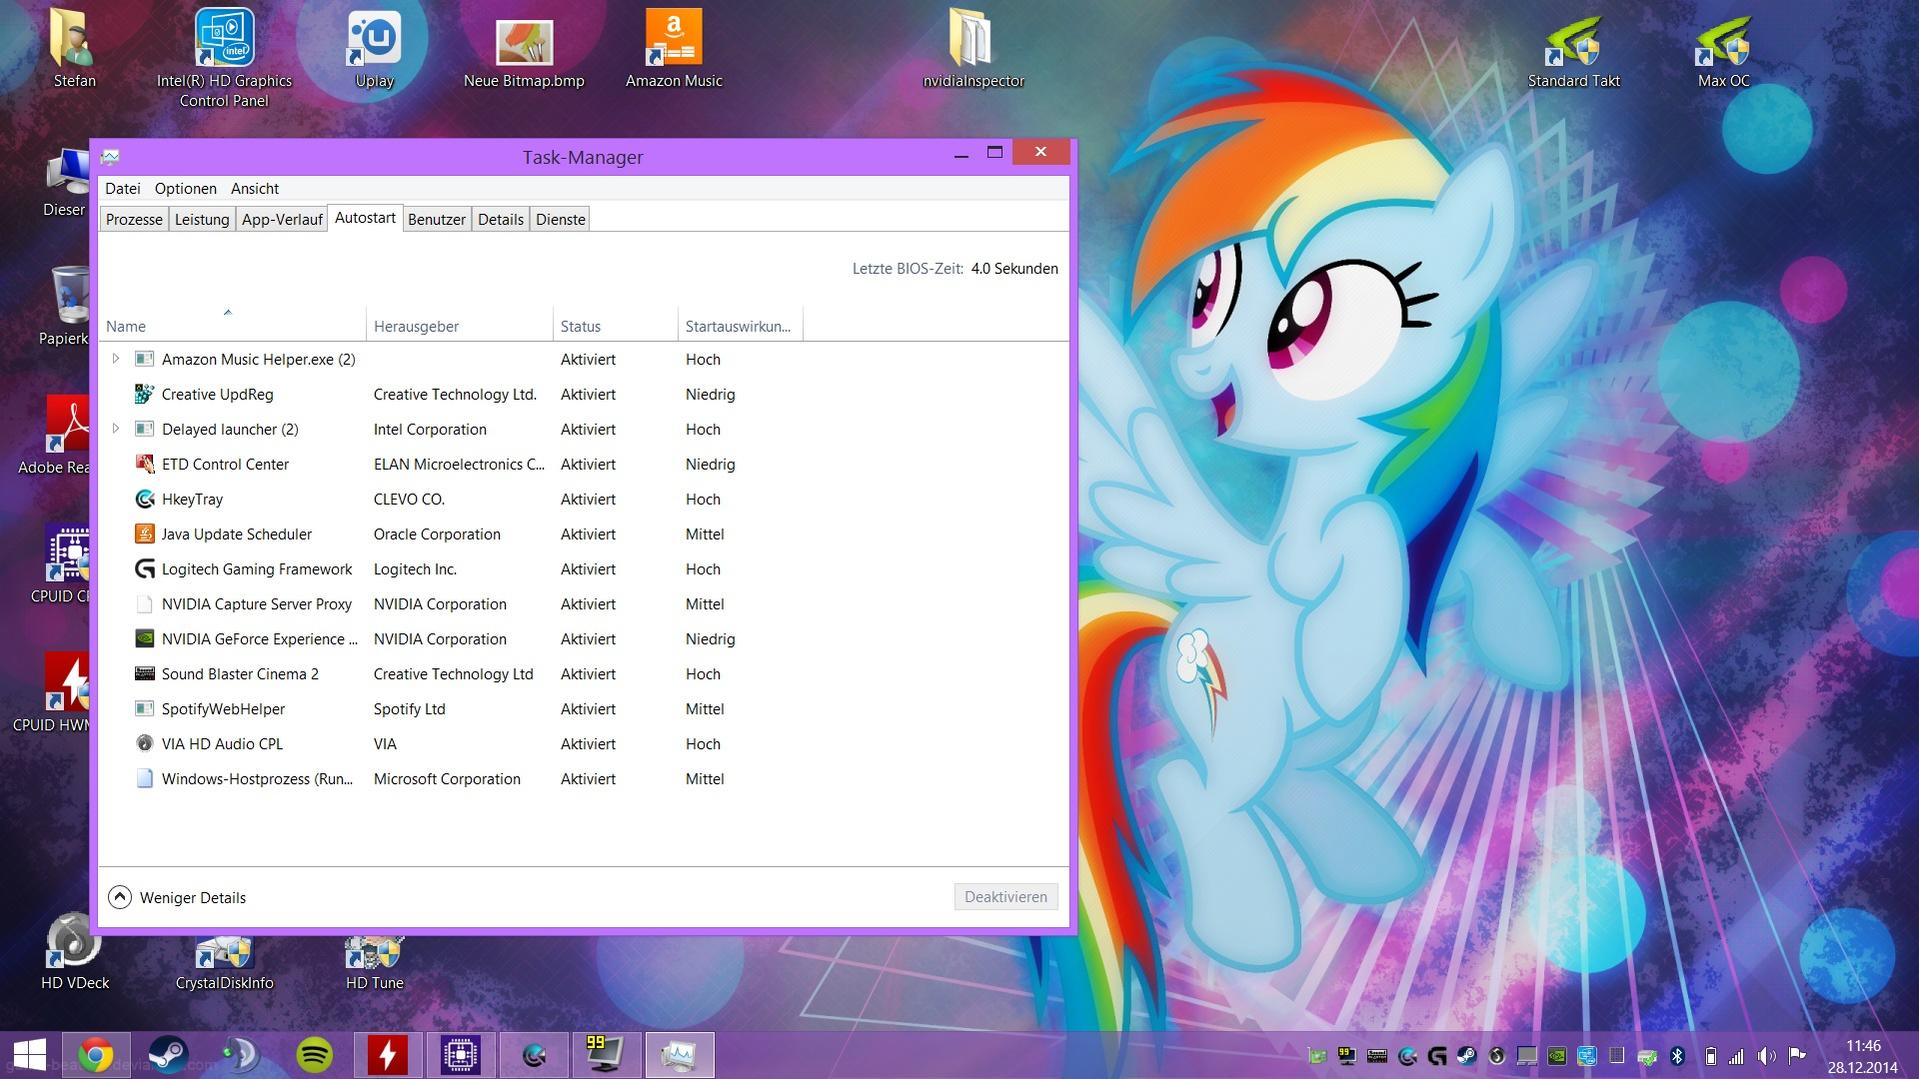Screen dimensions: 1919x1079
Task: Select the Standard Takt desktop shortcut
Action: [x=1574, y=50]
